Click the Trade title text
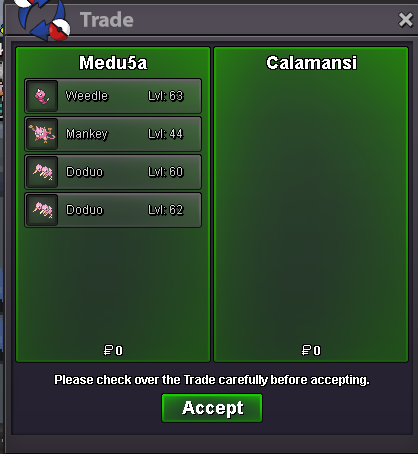The height and width of the screenshot is (454, 418). coord(107,20)
